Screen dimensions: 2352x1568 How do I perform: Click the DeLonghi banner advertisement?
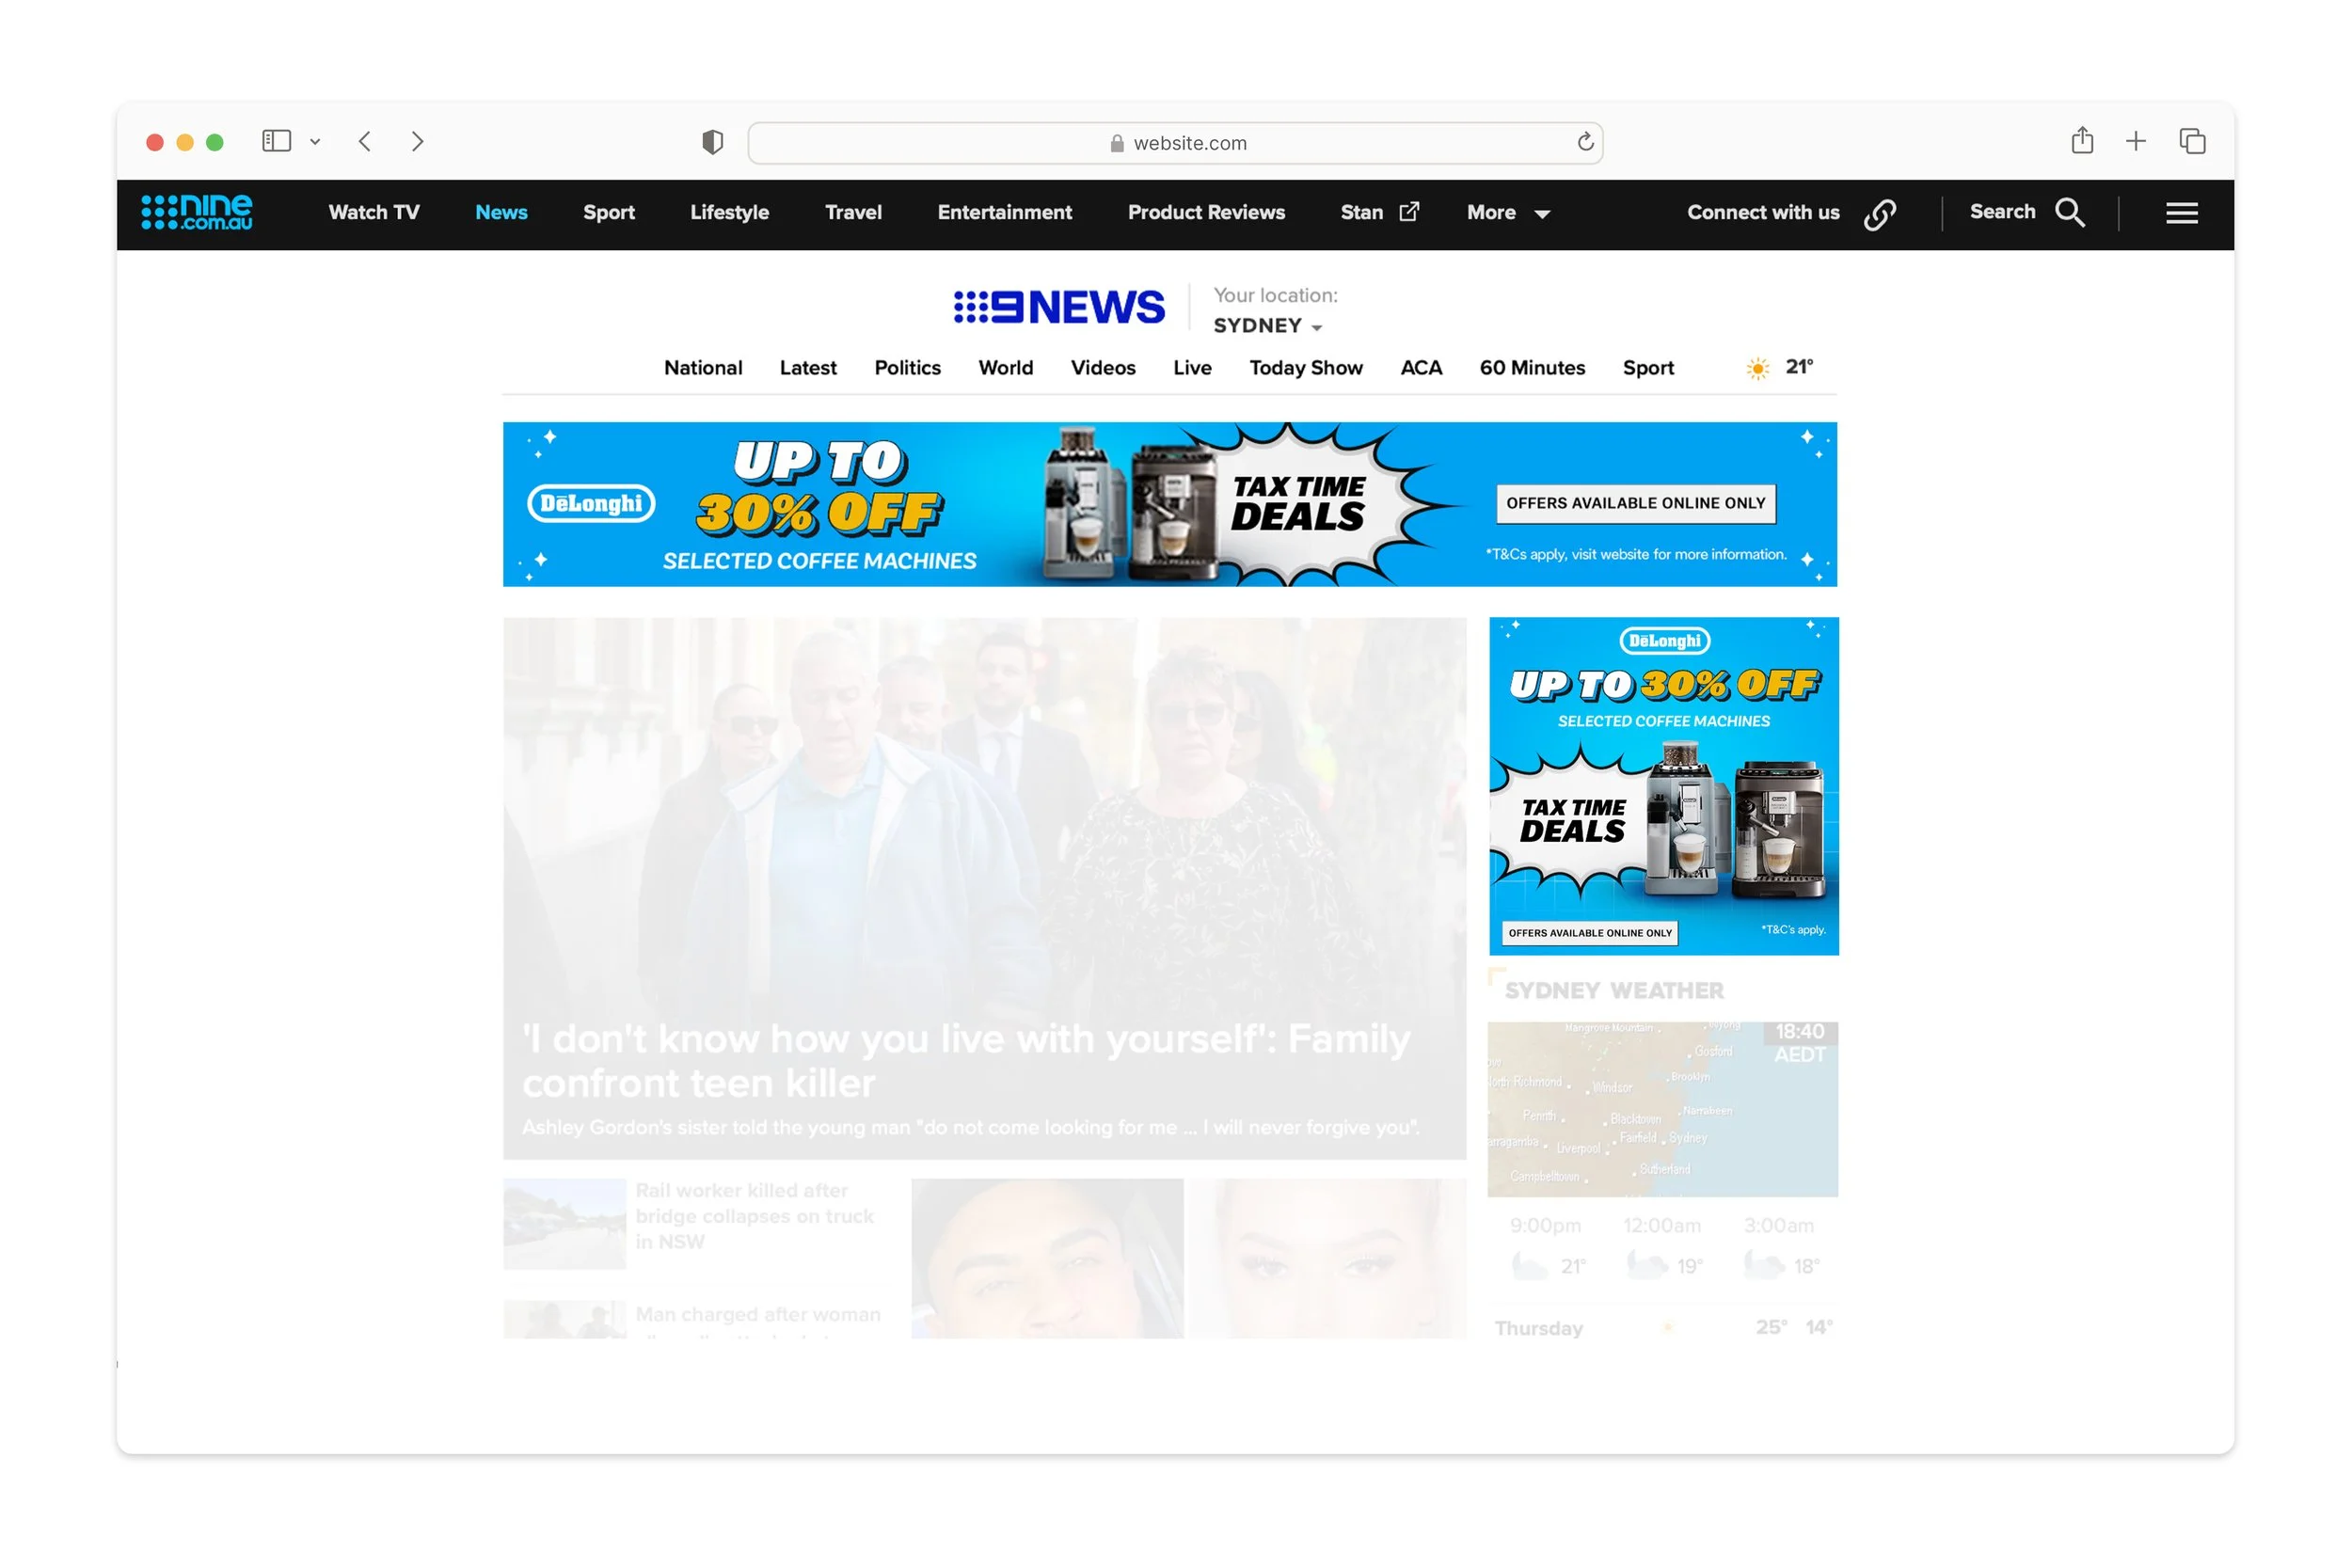1169,504
